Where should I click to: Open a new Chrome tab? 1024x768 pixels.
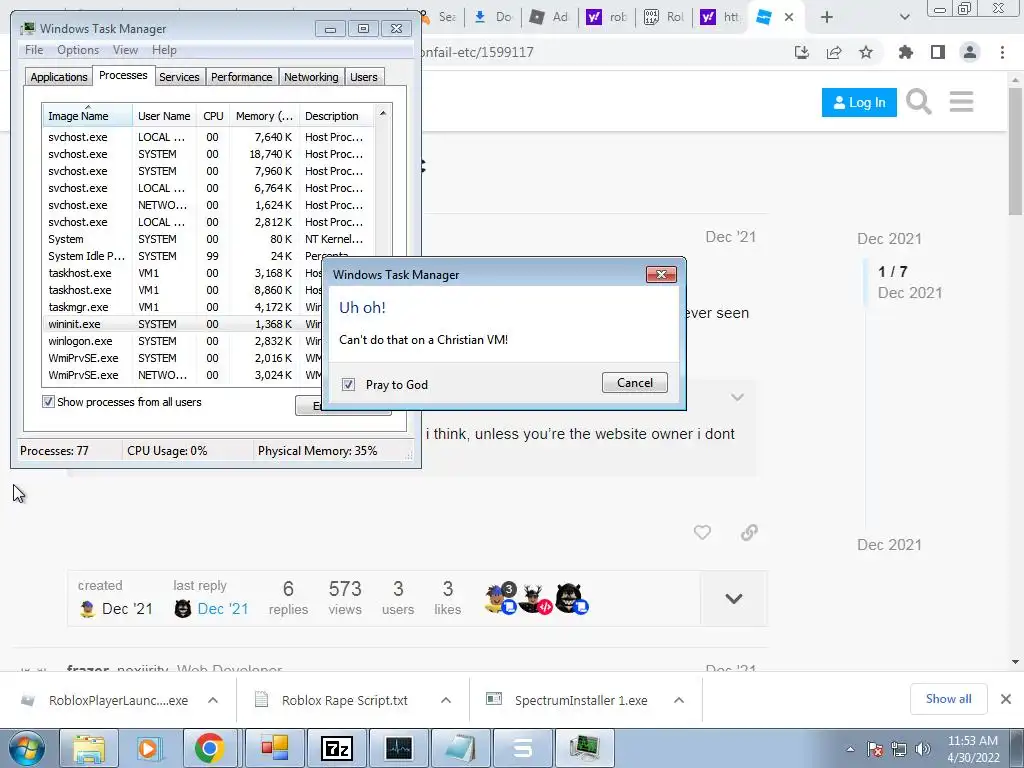pos(827,17)
